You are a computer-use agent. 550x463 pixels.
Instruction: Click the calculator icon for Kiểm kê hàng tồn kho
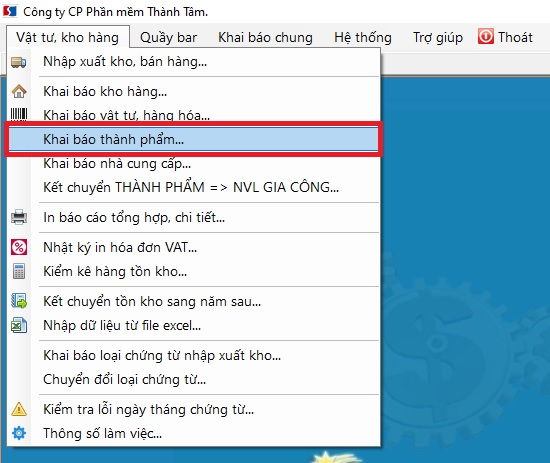pyautogui.click(x=19, y=271)
